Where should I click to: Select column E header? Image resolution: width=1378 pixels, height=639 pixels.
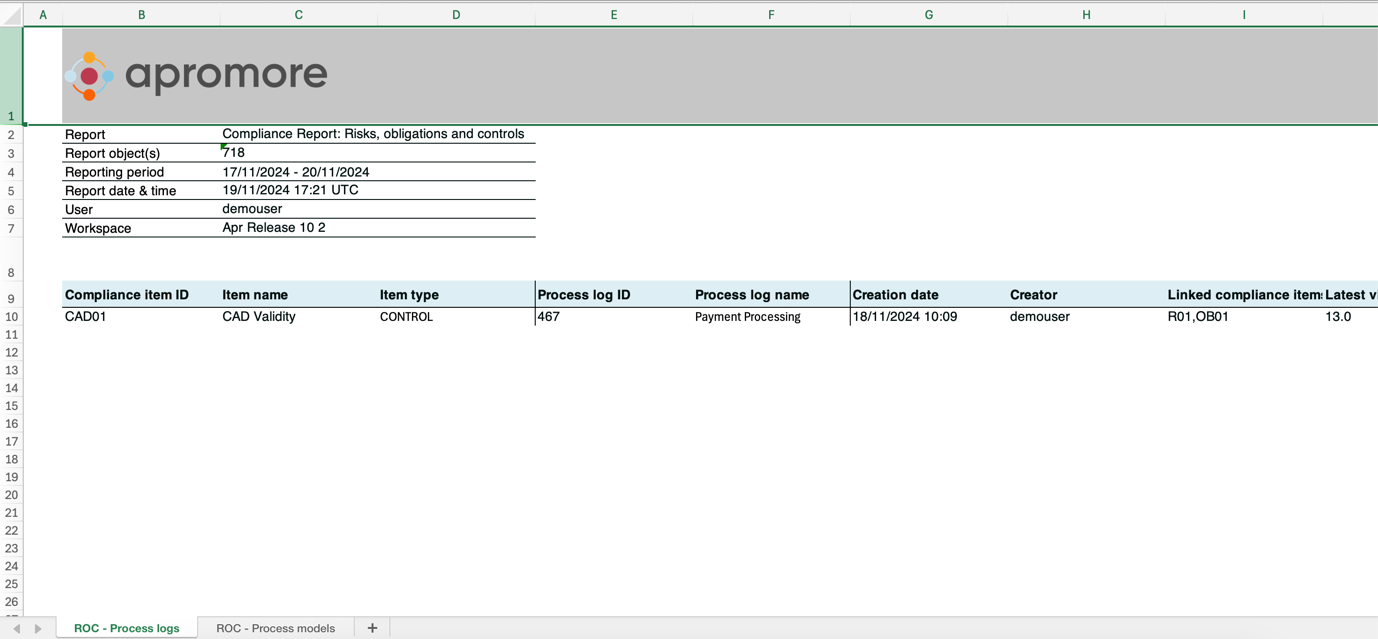click(x=613, y=15)
